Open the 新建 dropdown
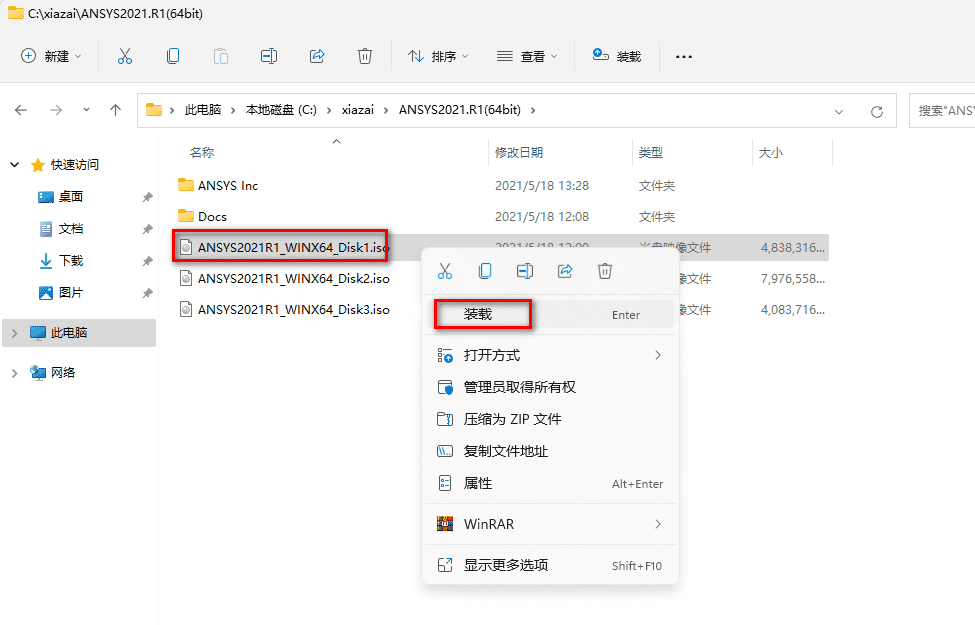The image size is (975, 625). coord(52,56)
